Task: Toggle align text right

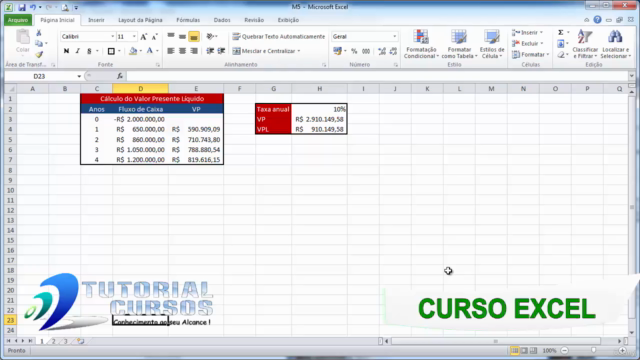Action: 194,51
